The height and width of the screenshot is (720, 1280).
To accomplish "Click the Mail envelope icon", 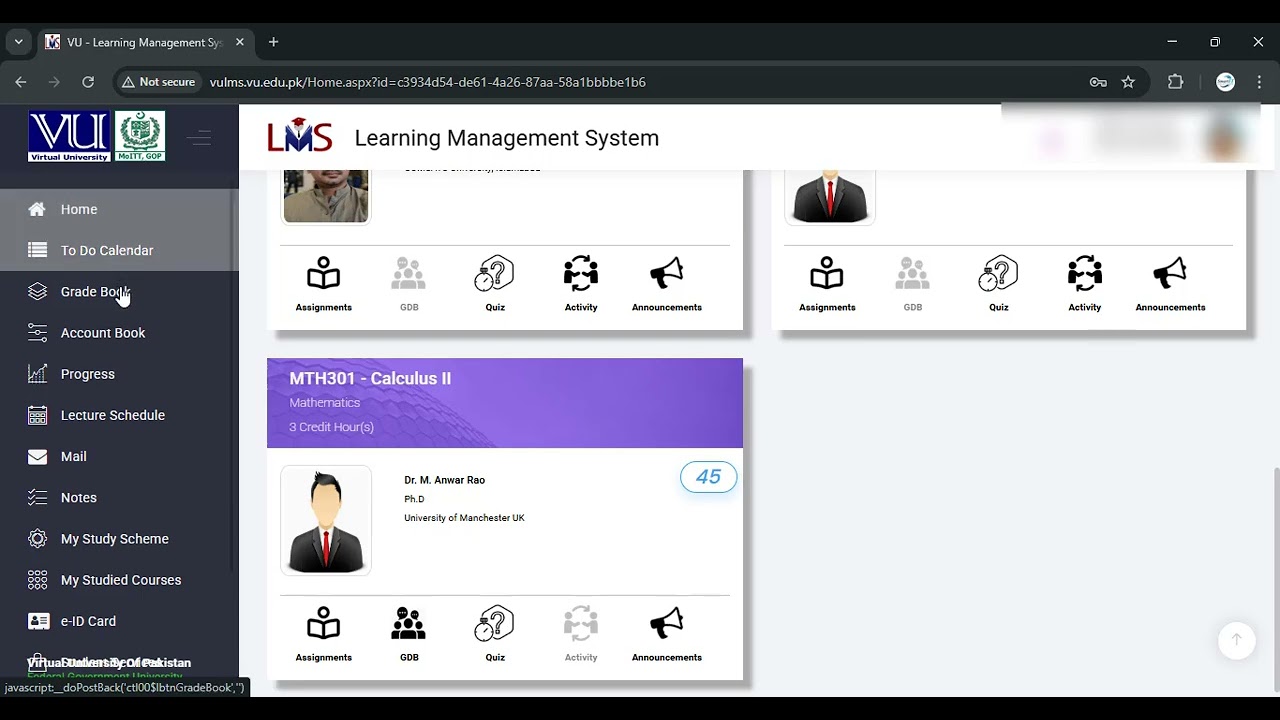I will 37,456.
